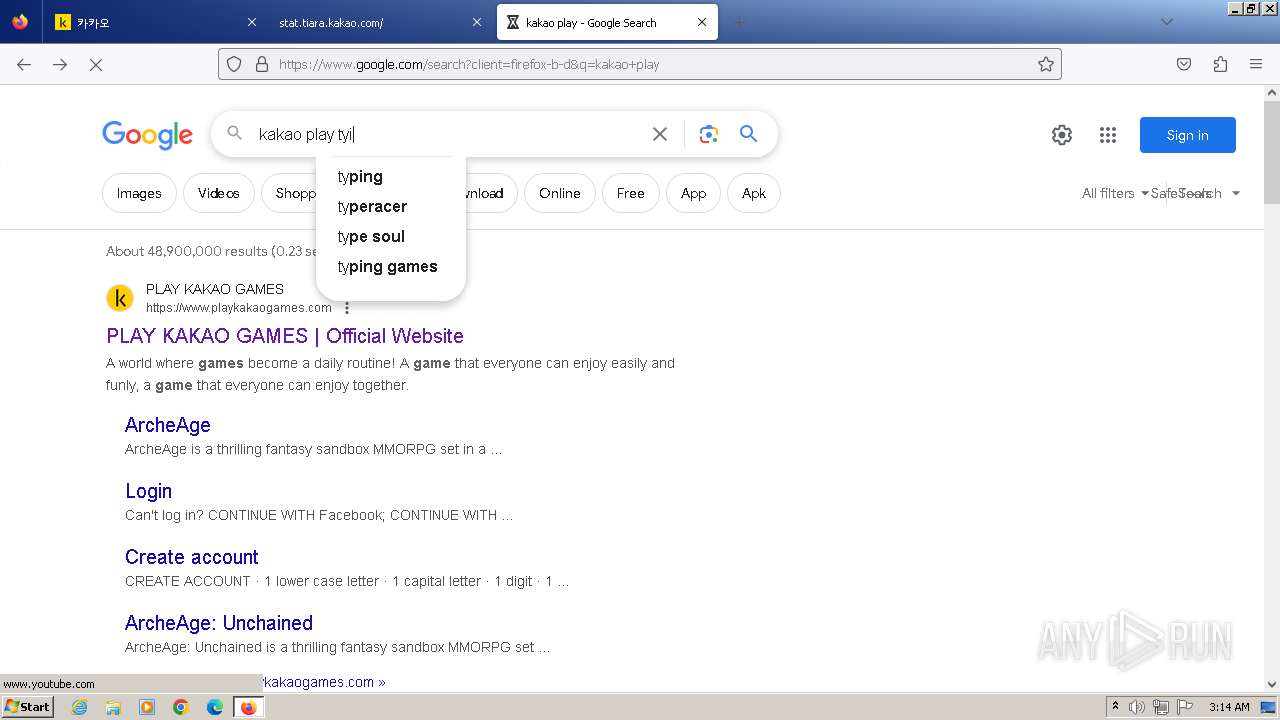
Task: Open the ArcheAge: Unchained sitelink
Action: (x=219, y=623)
